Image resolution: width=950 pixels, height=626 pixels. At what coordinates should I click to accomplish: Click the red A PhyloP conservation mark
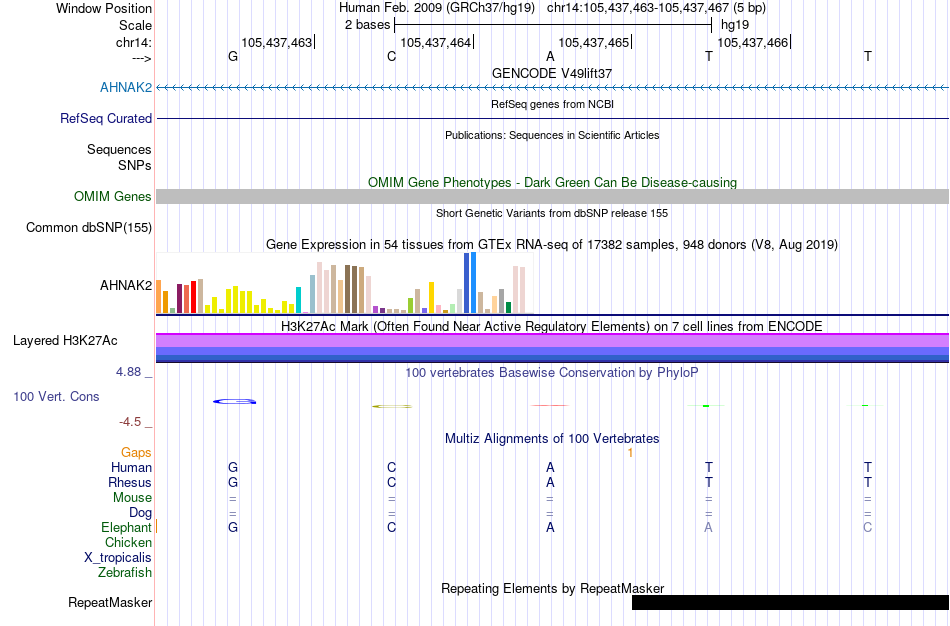pos(550,405)
